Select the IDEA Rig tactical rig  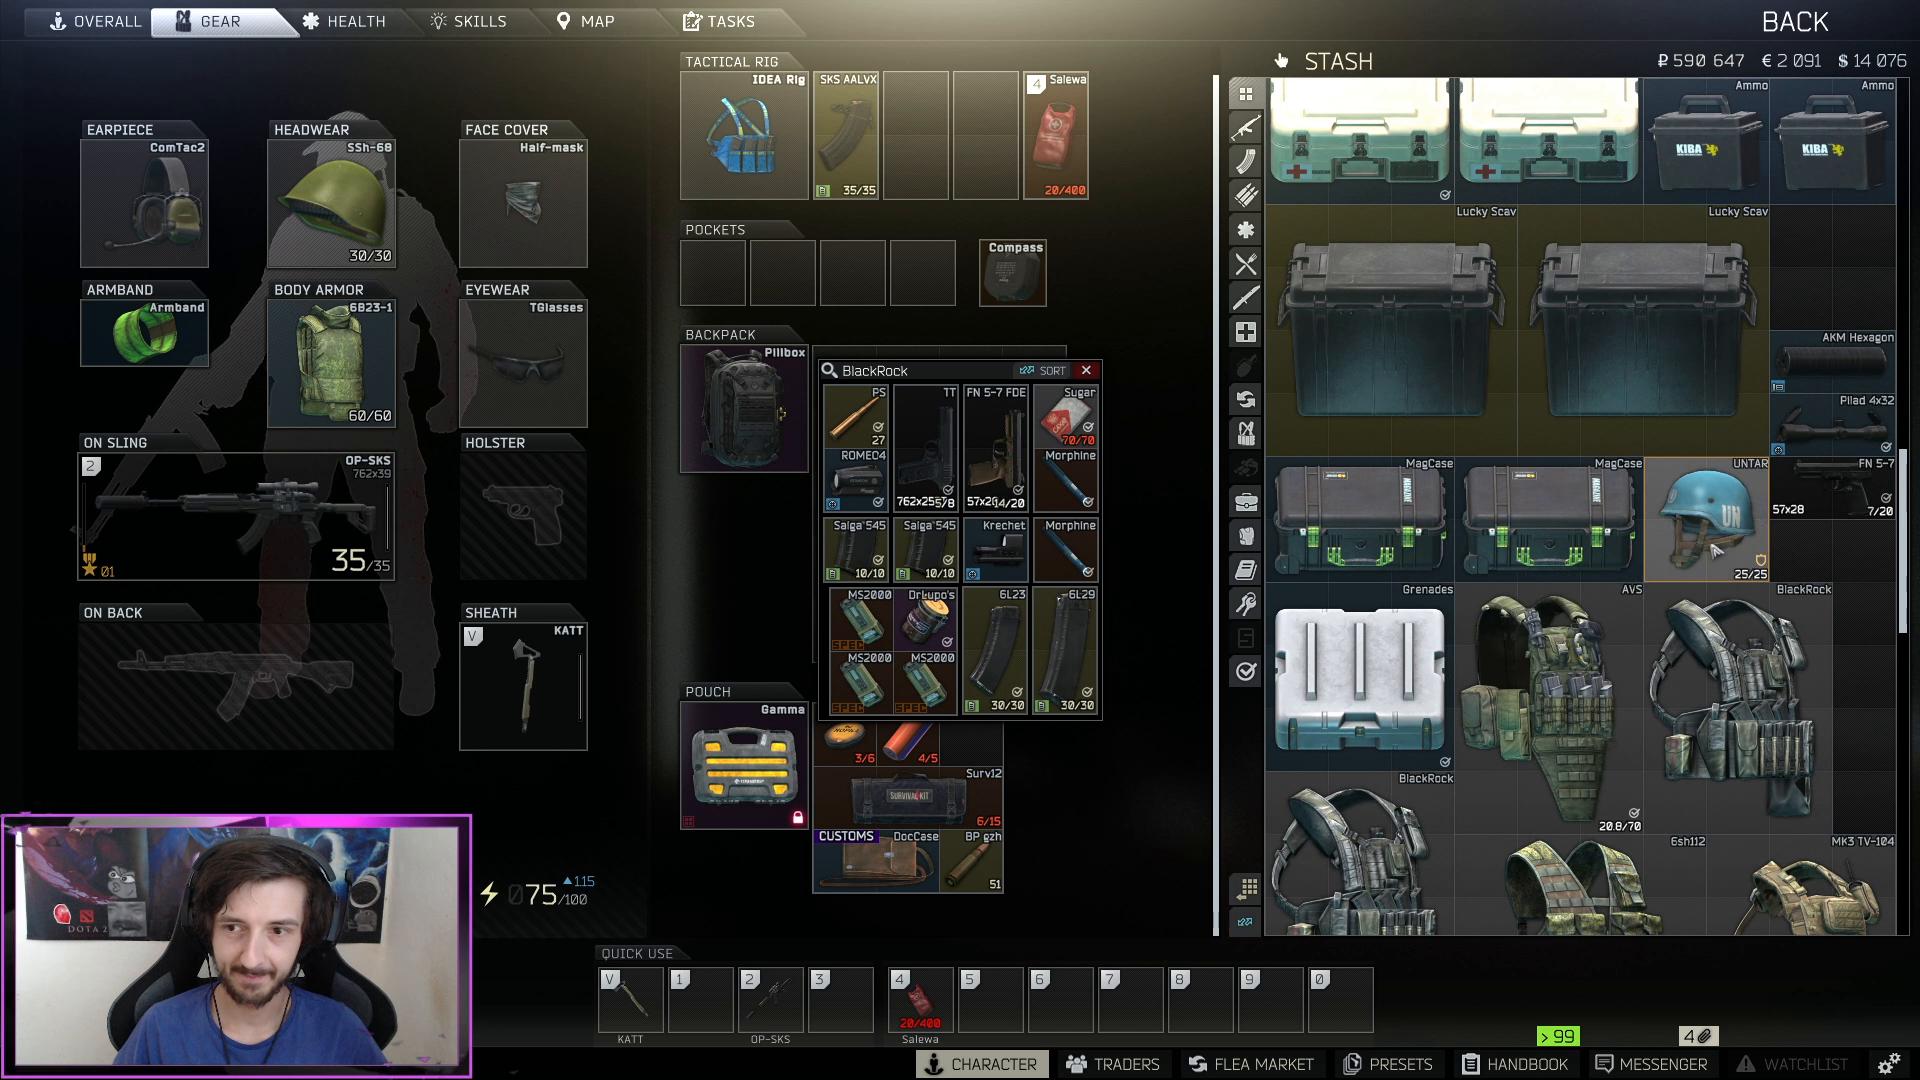[744, 135]
